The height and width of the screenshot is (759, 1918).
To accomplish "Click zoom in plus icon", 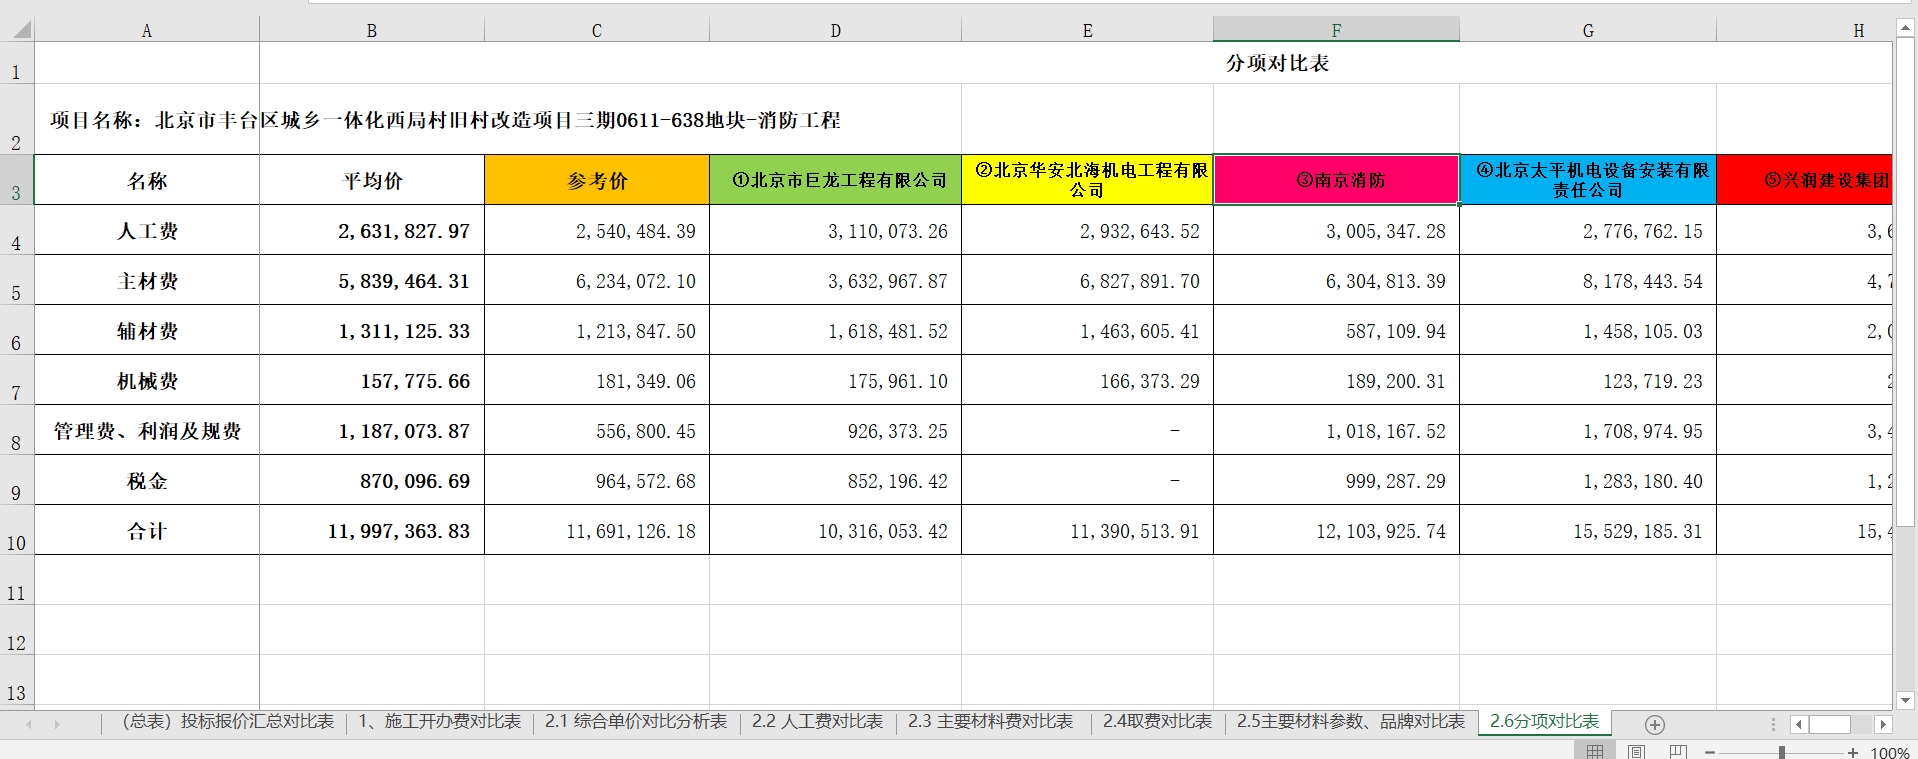I will click(x=1853, y=752).
